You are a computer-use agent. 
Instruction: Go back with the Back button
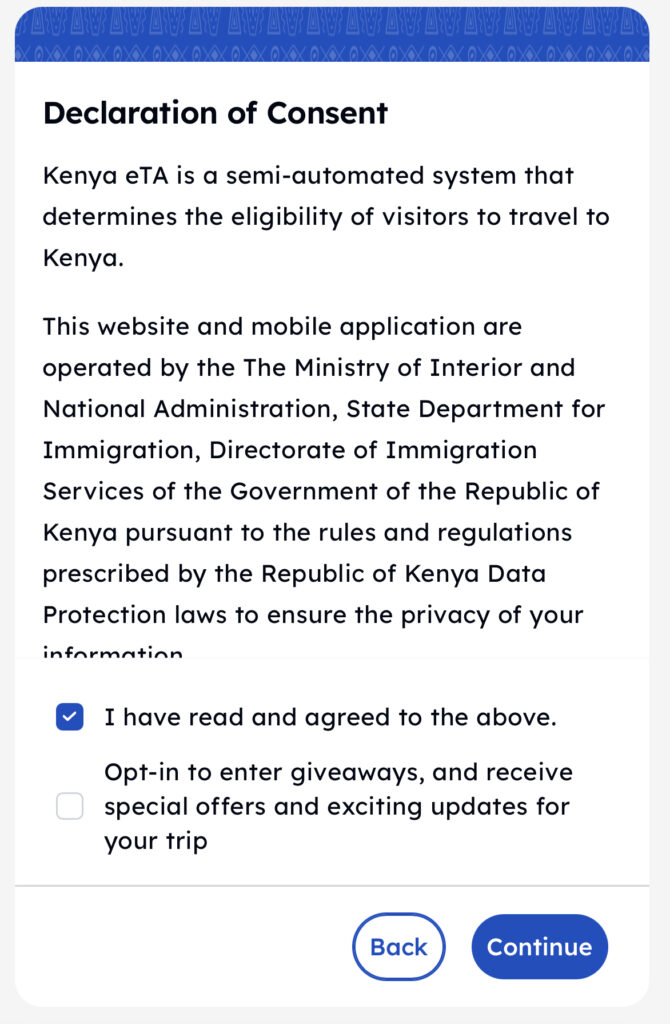[398, 946]
